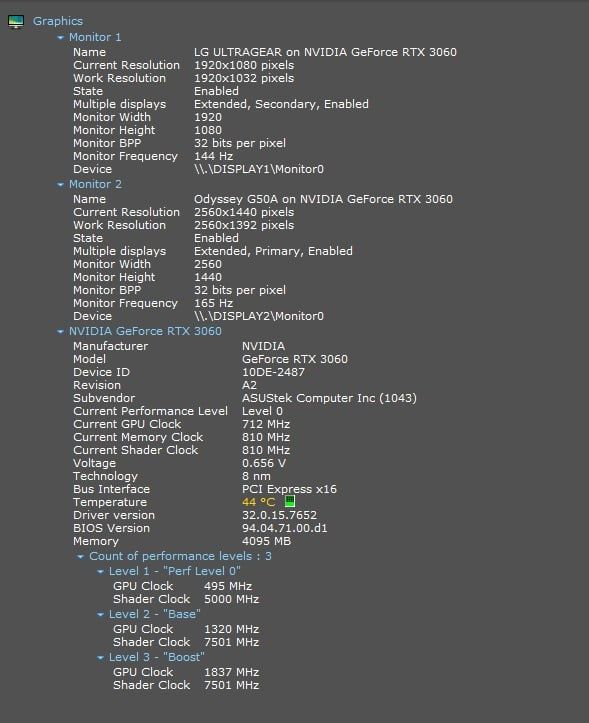Collapse the Level 2 Base arrow

coord(101,615)
